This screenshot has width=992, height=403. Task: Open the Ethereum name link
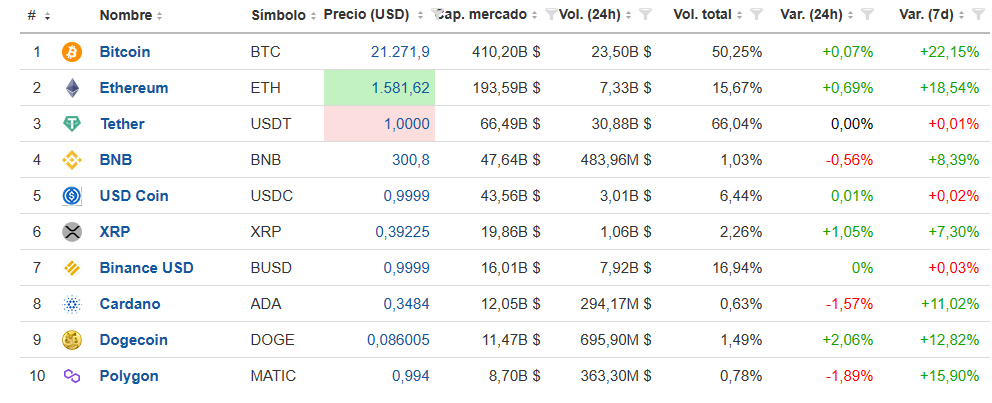coord(134,88)
